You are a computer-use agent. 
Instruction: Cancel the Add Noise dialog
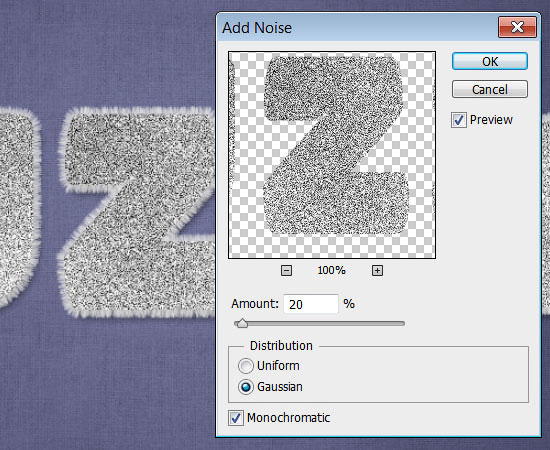pos(490,89)
